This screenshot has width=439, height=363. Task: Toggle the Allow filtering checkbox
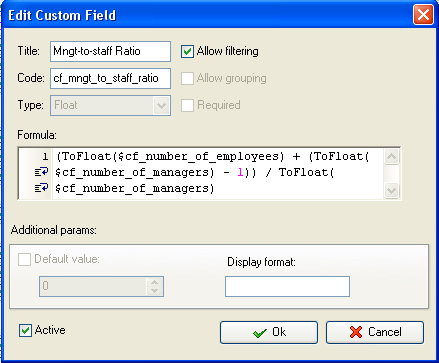tap(187, 52)
